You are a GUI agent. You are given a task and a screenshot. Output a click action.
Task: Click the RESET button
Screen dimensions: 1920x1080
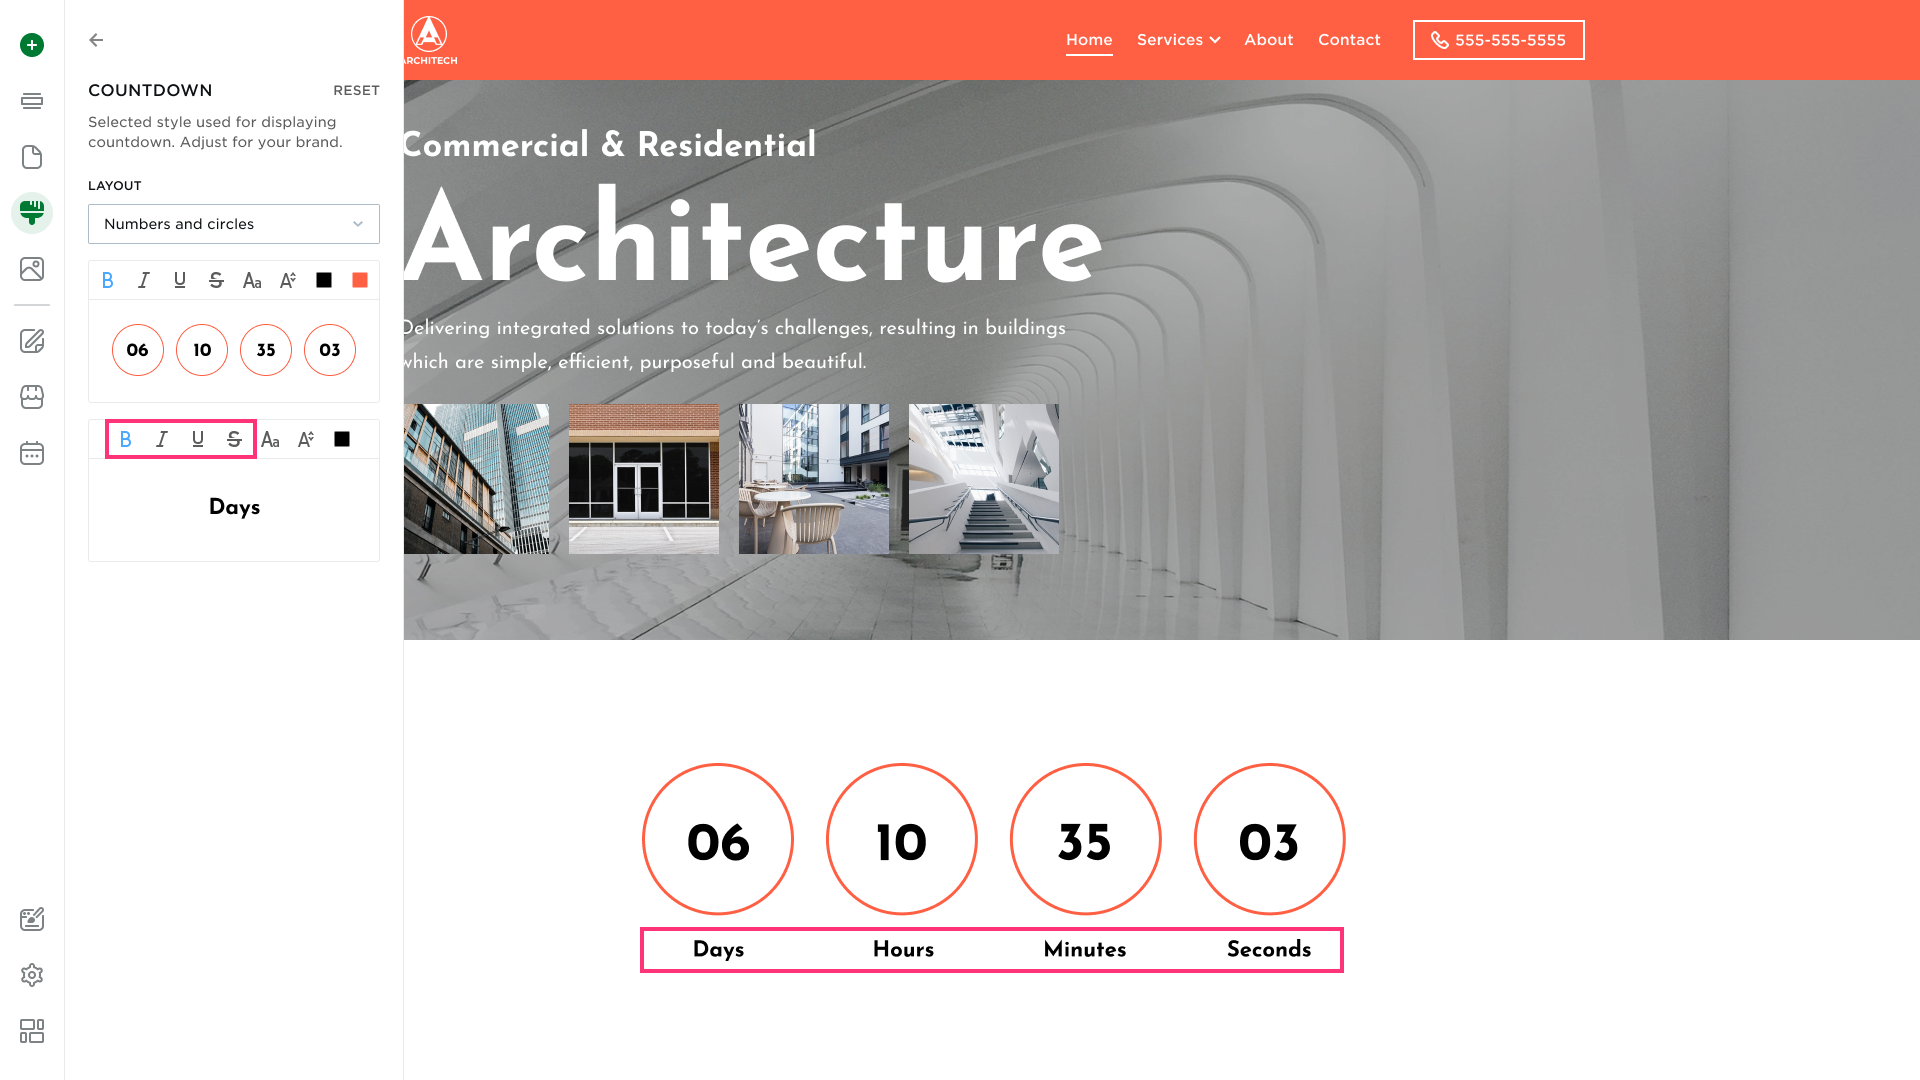(356, 90)
